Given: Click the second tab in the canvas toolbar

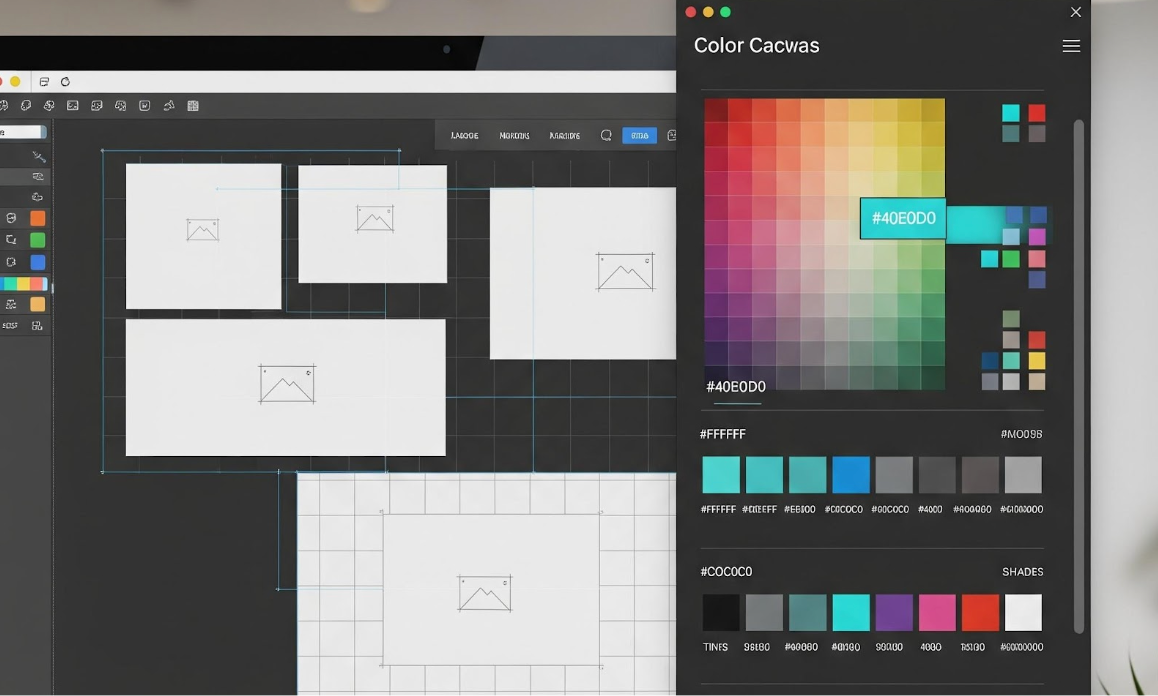Looking at the screenshot, I should (514, 135).
